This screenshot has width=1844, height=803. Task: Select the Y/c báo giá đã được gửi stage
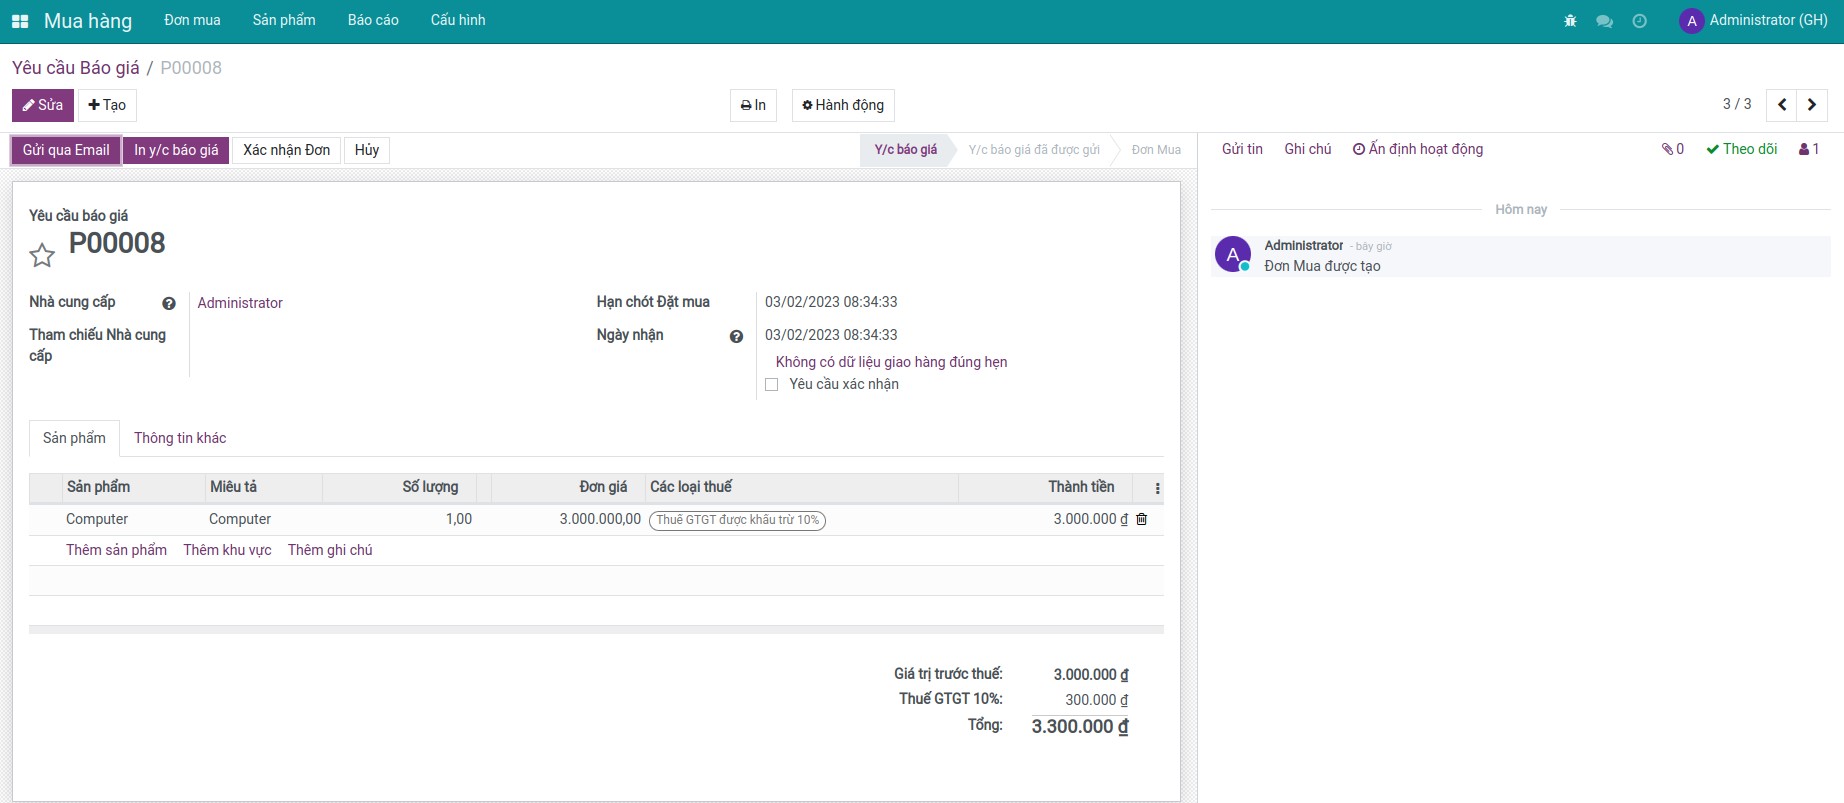[x=1033, y=150]
